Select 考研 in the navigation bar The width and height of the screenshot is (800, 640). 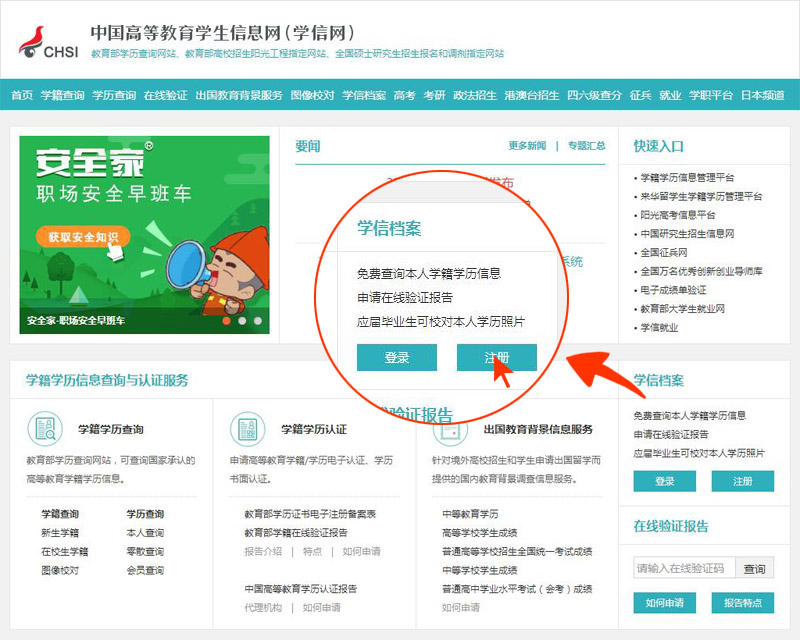point(434,95)
